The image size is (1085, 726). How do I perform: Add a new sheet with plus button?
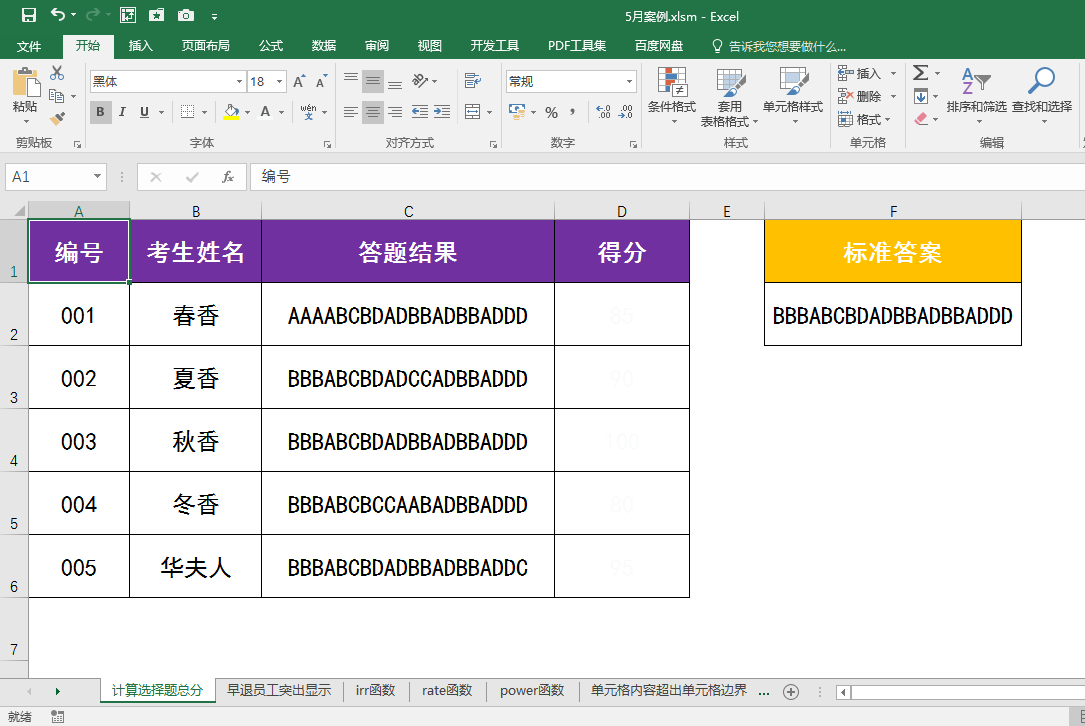pos(791,692)
